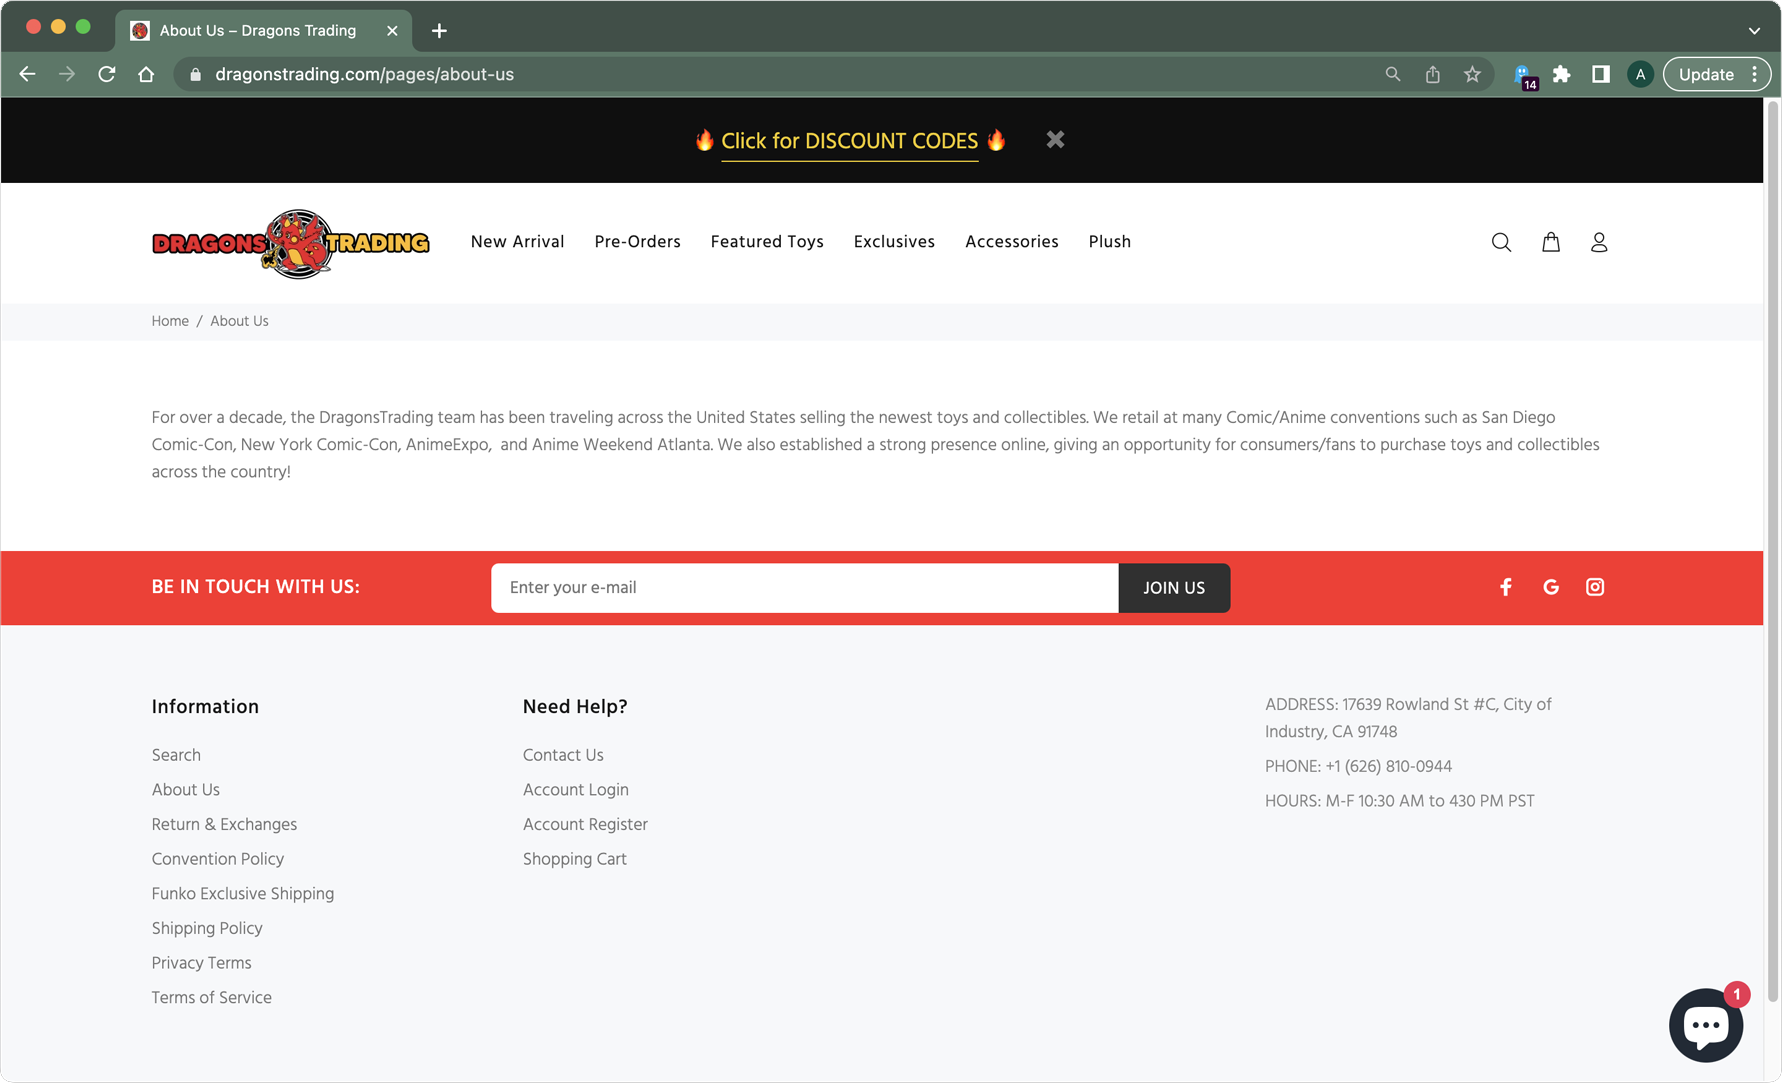View site info lock icon

click(x=196, y=74)
